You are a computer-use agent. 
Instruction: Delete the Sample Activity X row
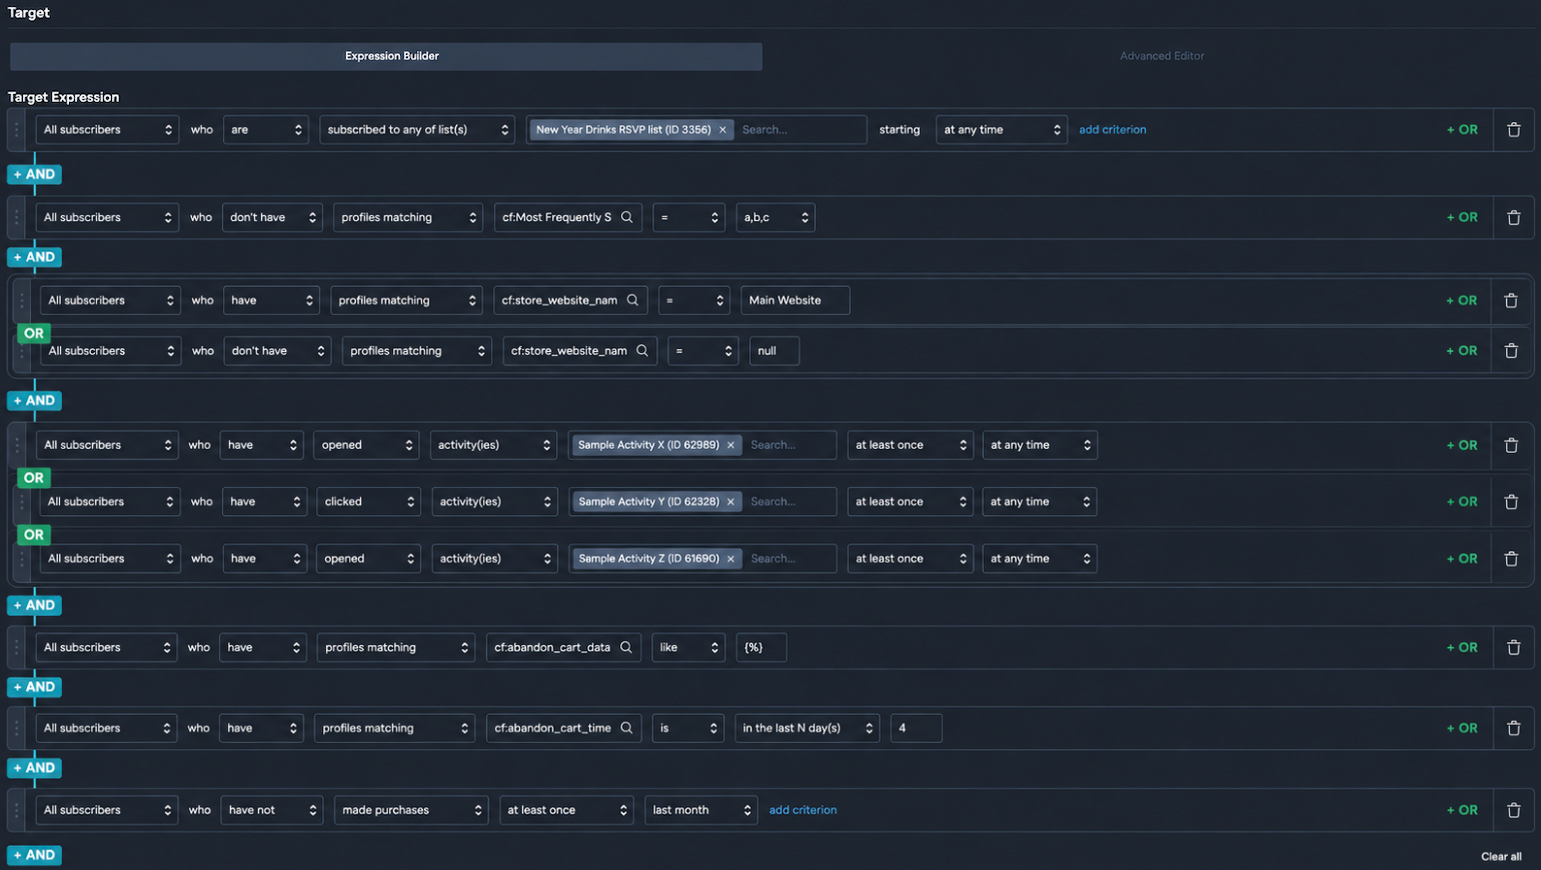coord(1511,445)
